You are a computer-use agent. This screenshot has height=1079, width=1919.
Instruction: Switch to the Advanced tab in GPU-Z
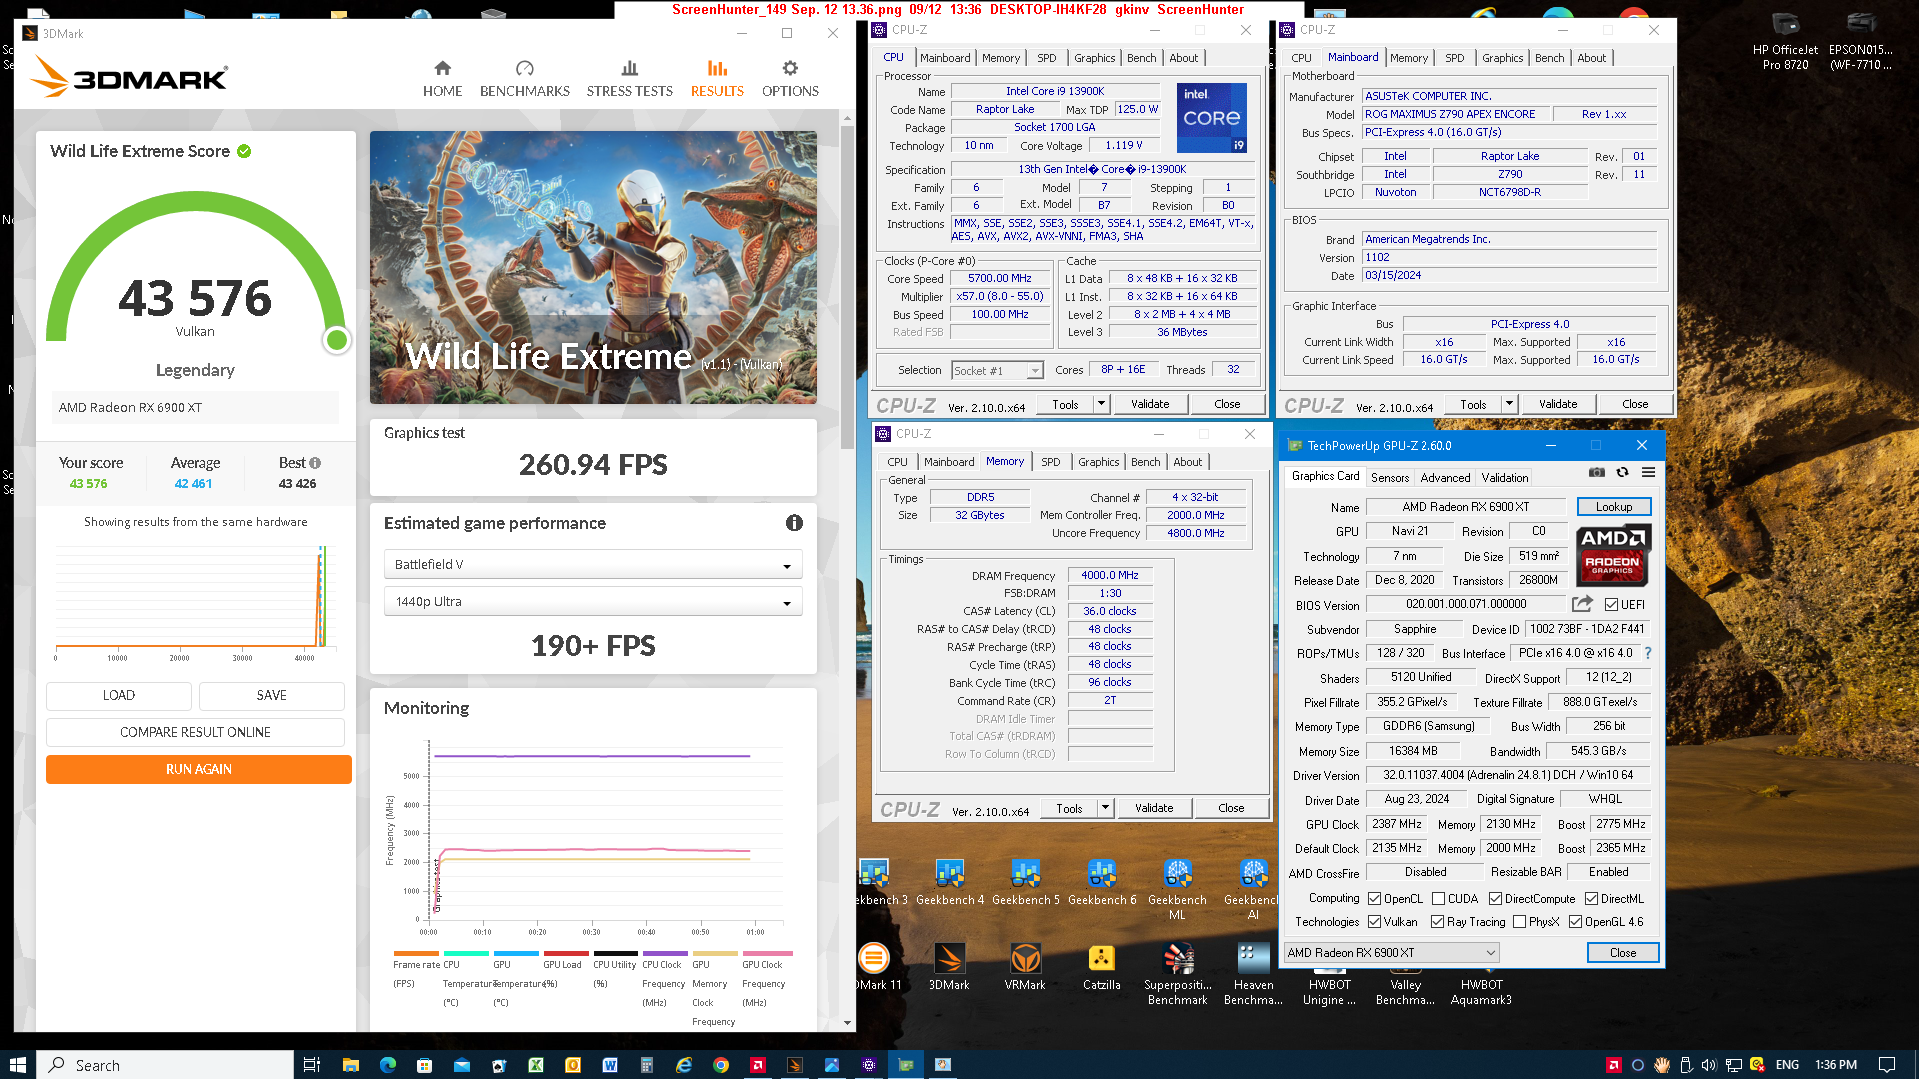pos(1445,478)
